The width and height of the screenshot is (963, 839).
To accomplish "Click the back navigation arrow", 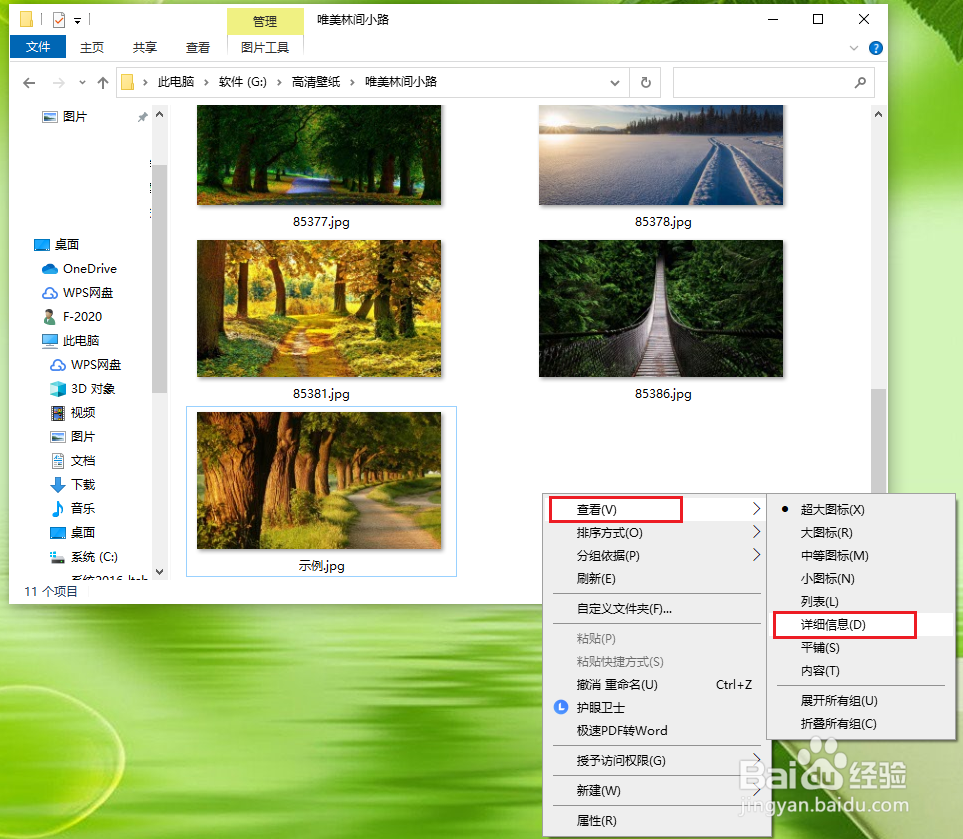I will point(29,82).
